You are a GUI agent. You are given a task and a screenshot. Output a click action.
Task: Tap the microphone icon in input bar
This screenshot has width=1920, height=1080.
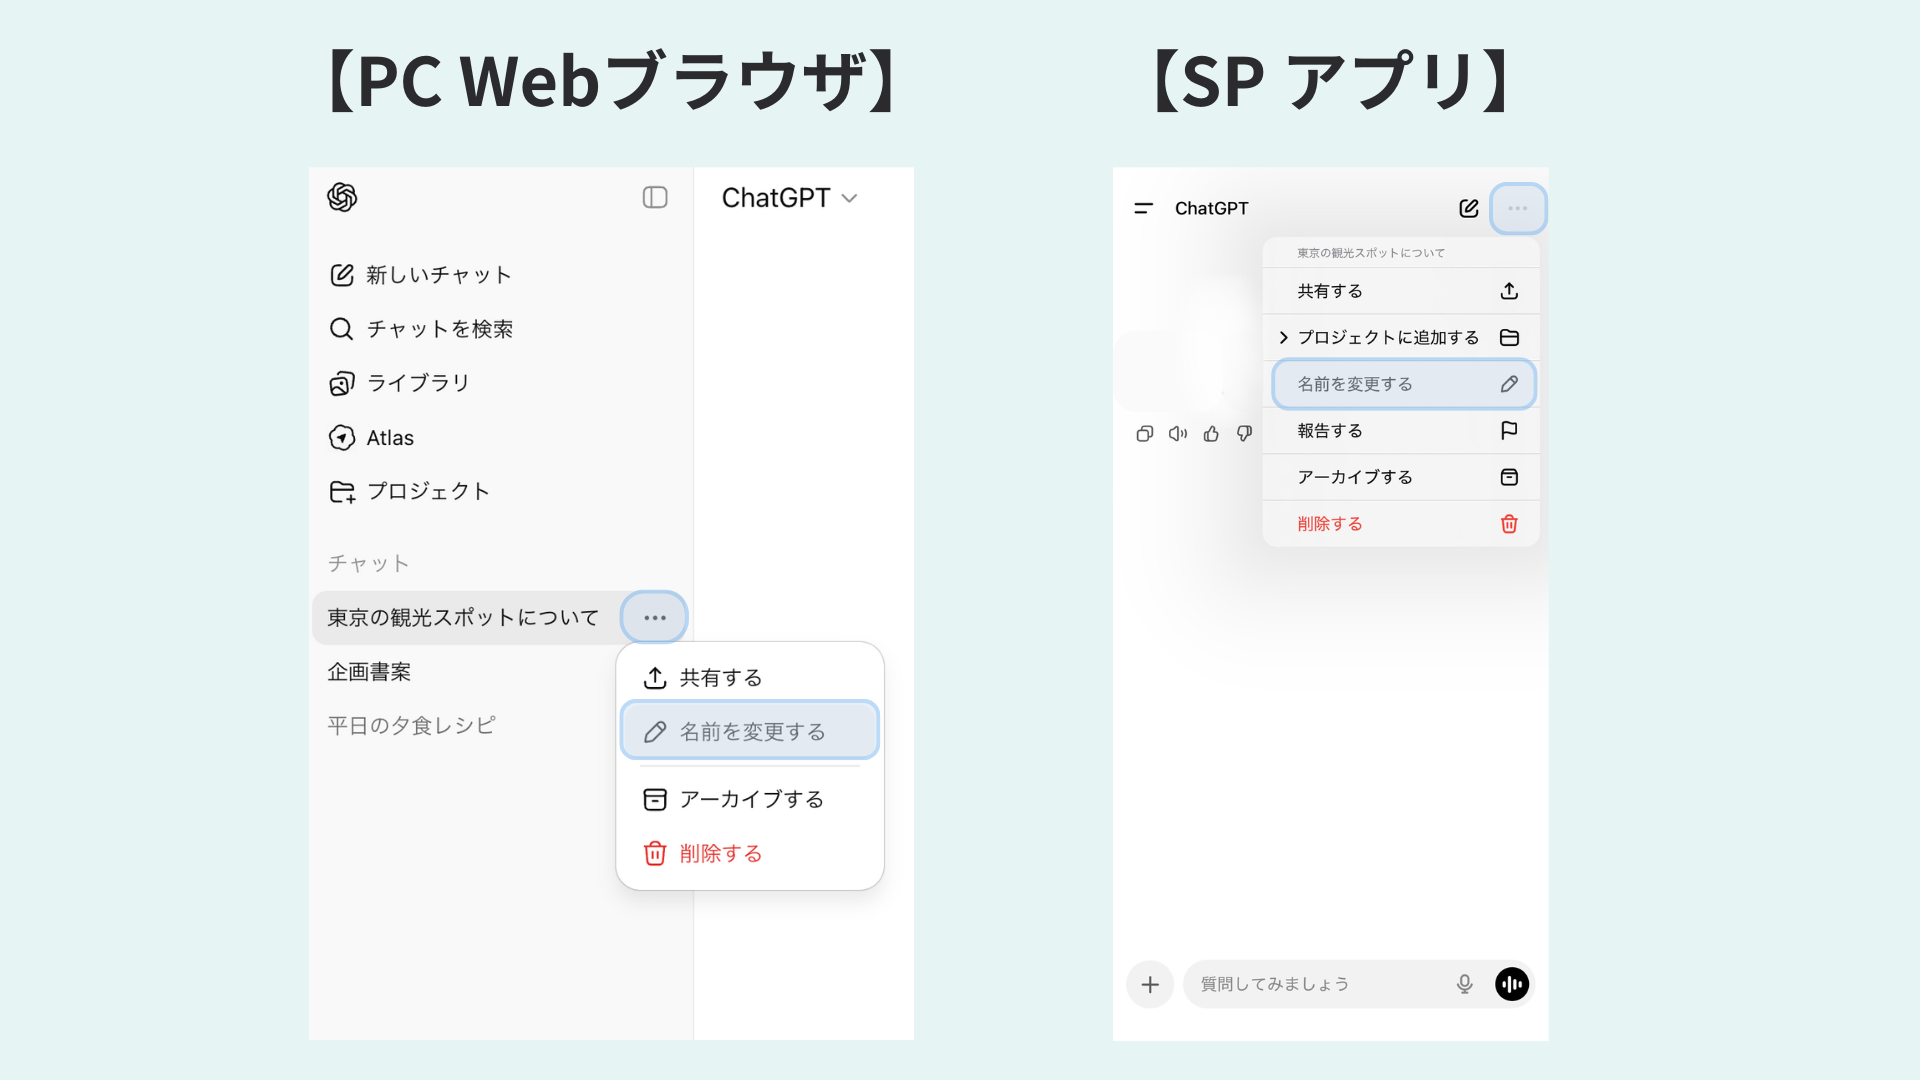[x=1463, y=984]
